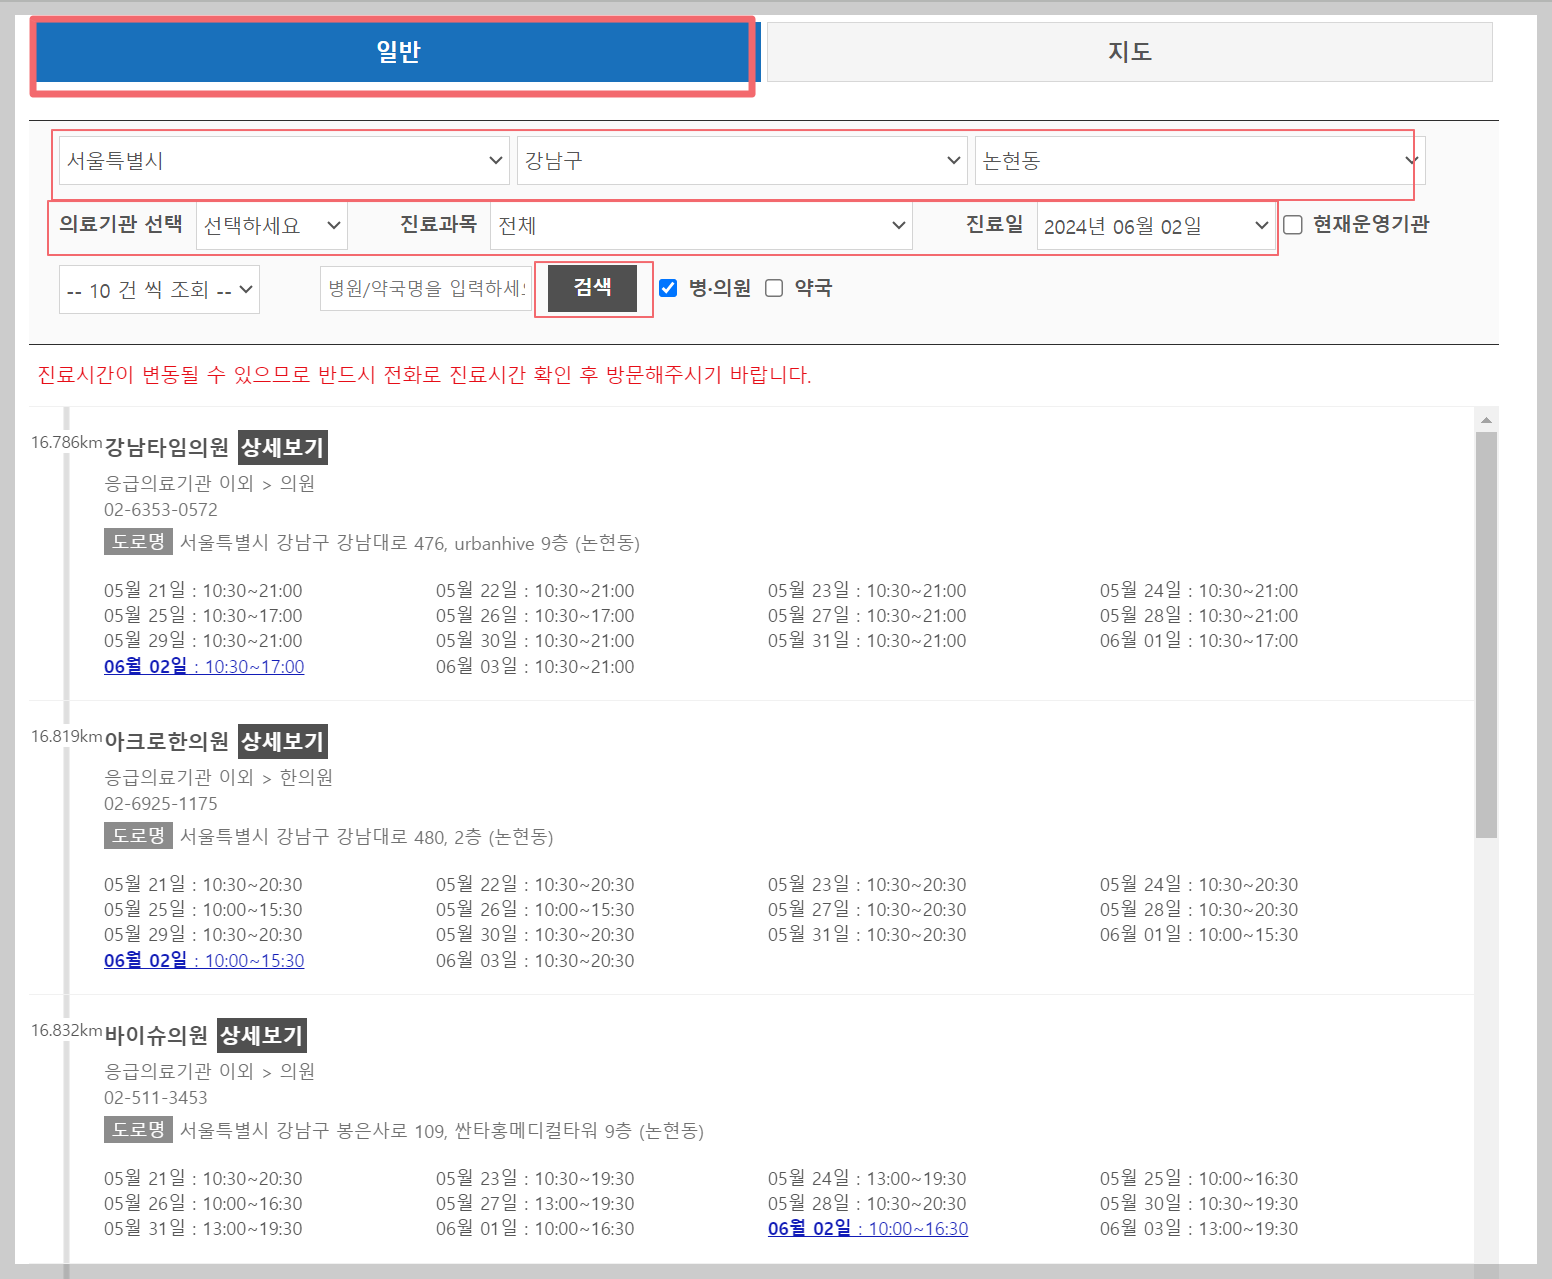Open 상세보기 for 바이슈의원
The image size is (1552, 1279).
point(261,1035)
